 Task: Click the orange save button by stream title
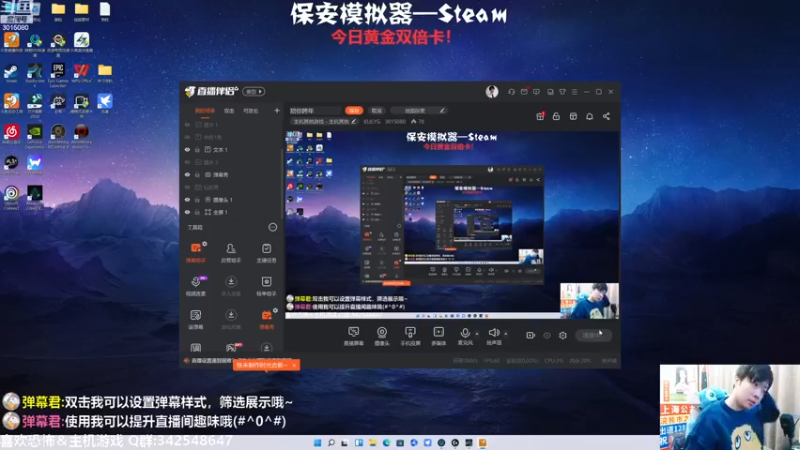[354, 110]
